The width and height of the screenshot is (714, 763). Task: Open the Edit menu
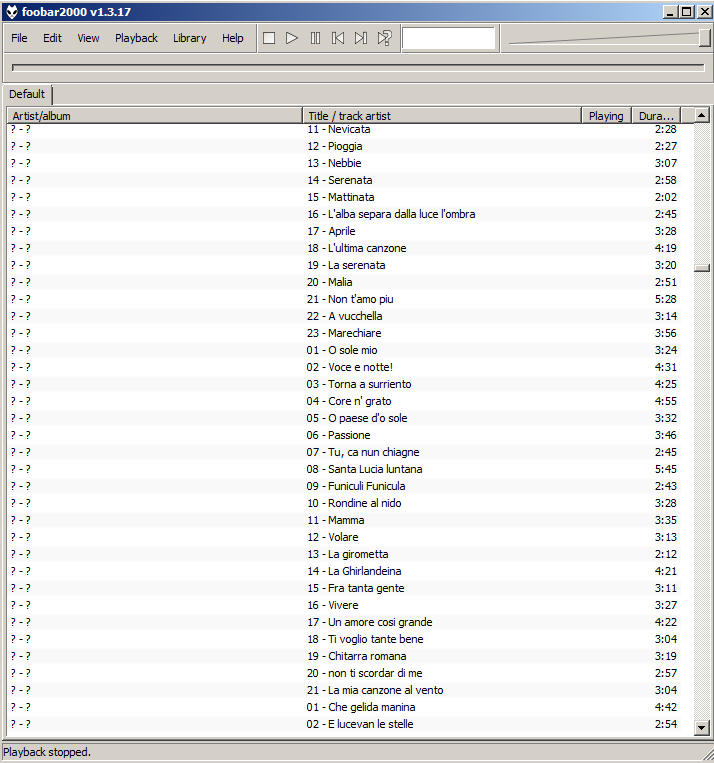click(x=52, y=38)
